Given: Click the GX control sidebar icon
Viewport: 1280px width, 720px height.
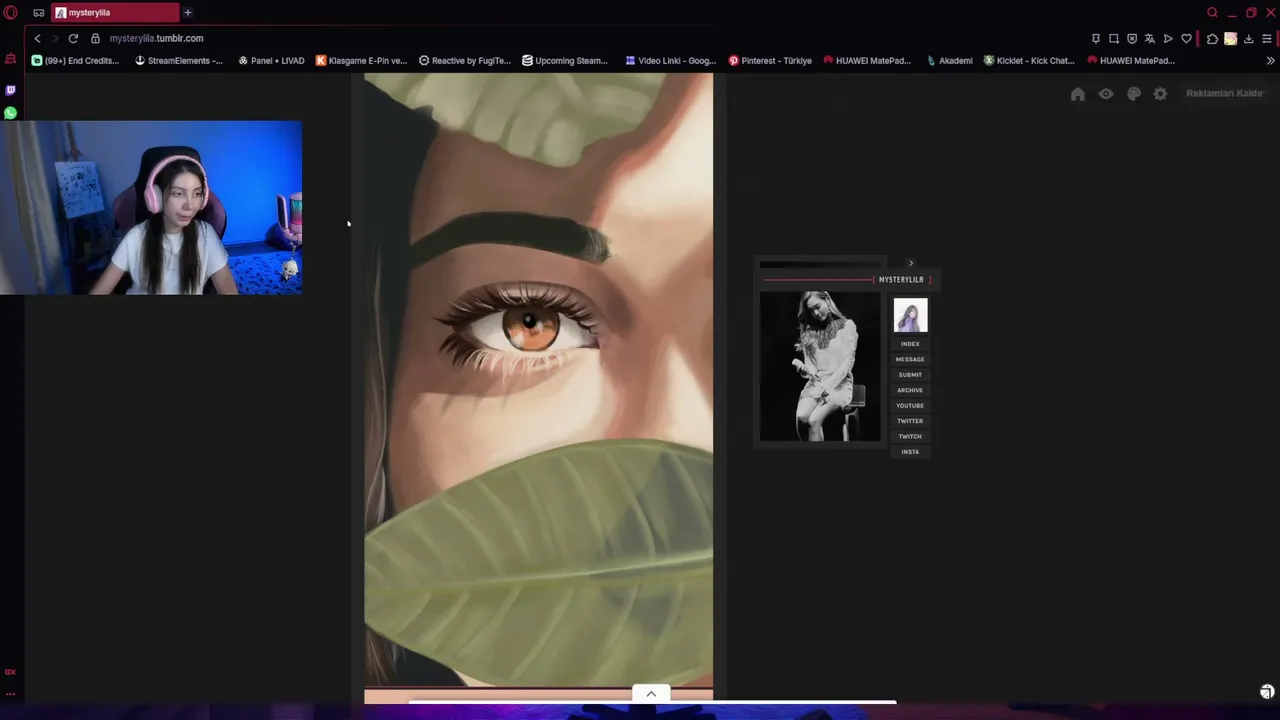Looking at the screenshot, I should click(11, 672).
